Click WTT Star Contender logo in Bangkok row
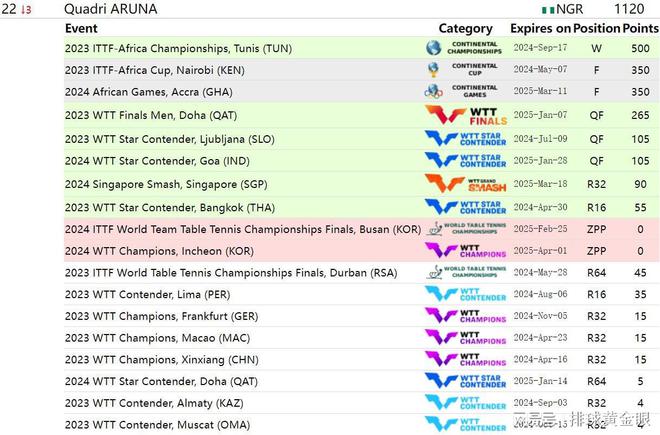Screen dimensions: 660x435 pos(465,207)
